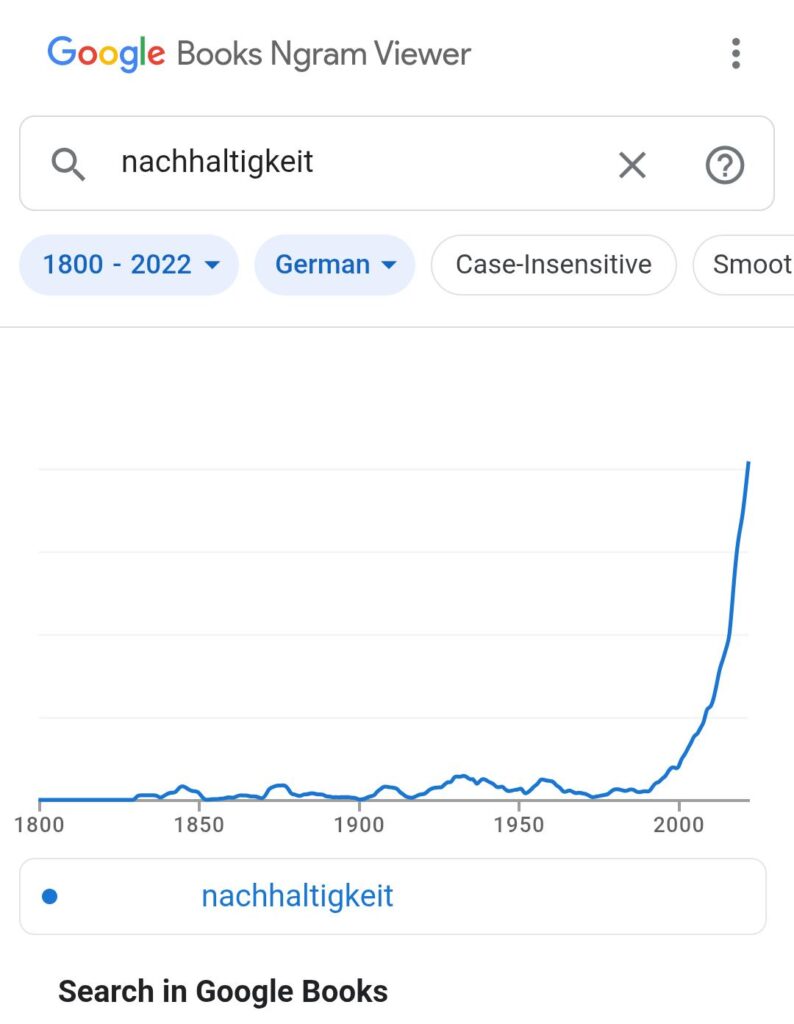794x1024 pixels.
Task: Click the peak of the blue trend line
Action: point(748,463)
